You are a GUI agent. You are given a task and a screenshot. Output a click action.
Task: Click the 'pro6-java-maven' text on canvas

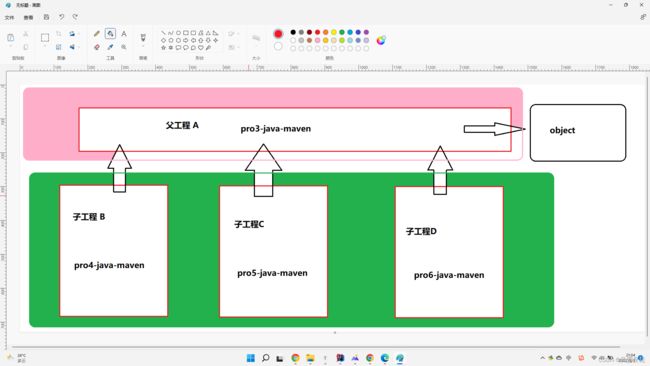pyautogui.click(x=449, y=275)
